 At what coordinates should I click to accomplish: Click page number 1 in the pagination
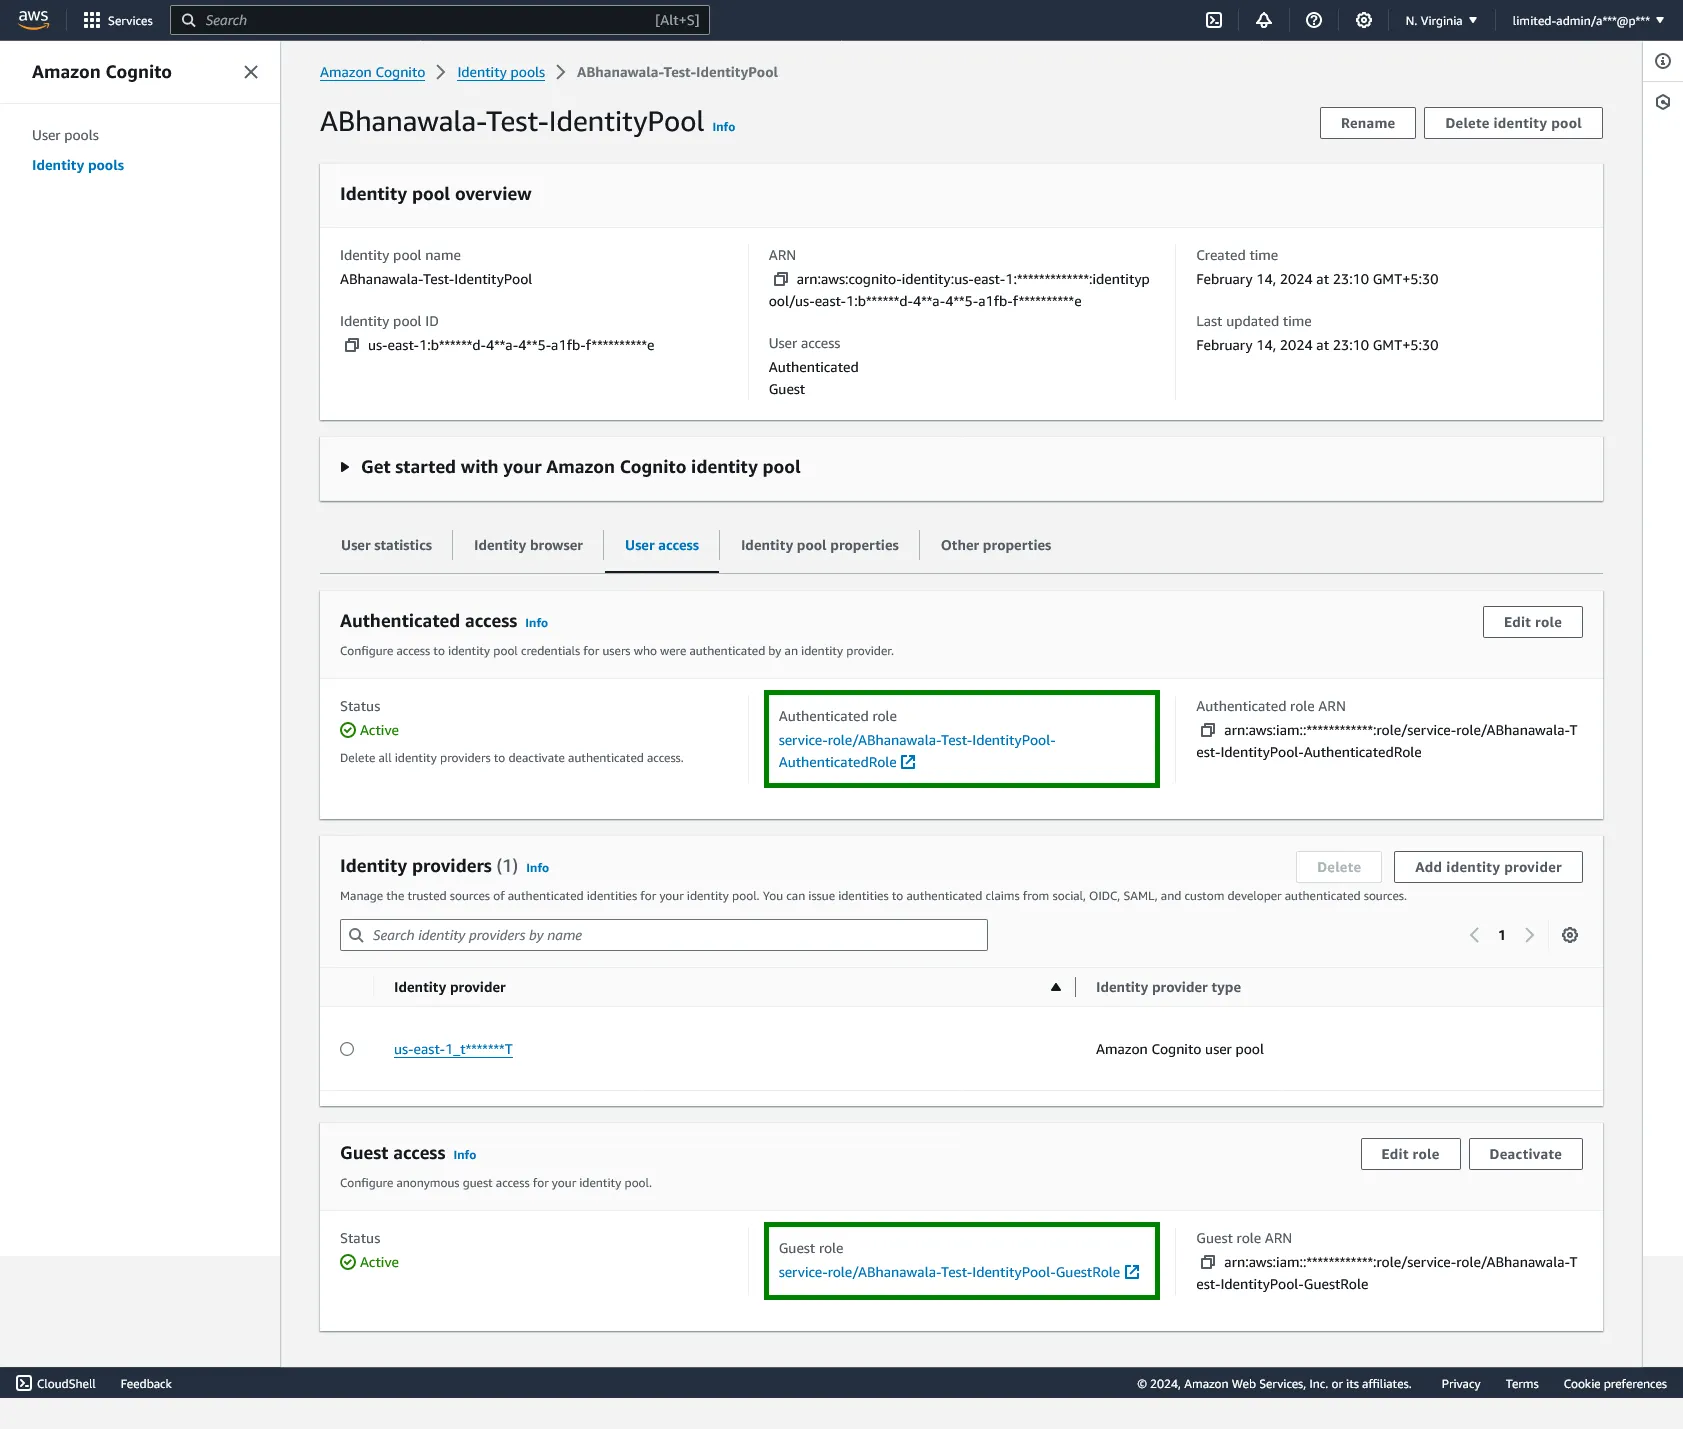(1501, 935)
